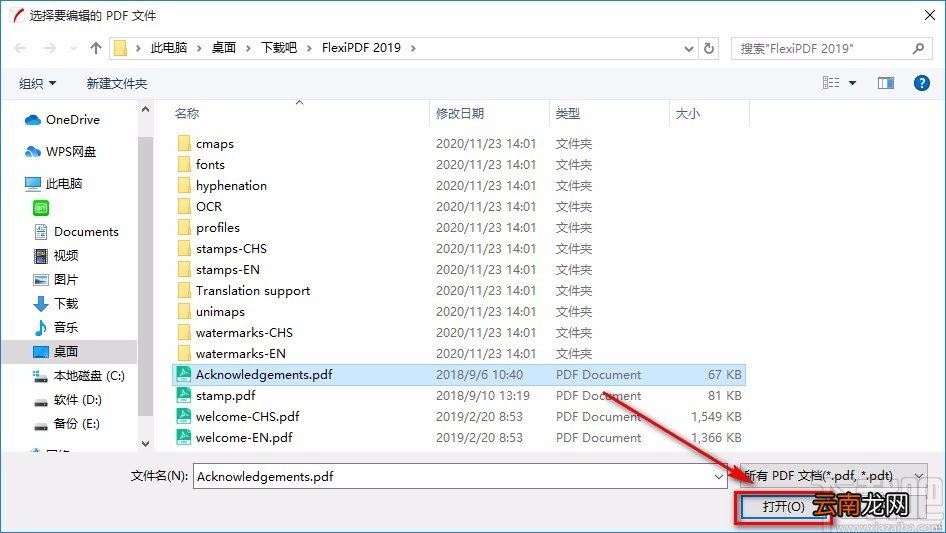Go forward with the forward arrow
This screenshot has height=533, width=946.
tap(49, 48)
